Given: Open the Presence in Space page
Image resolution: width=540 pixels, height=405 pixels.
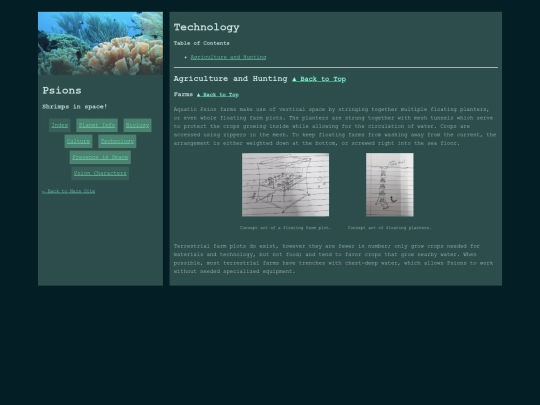Looking at the screenshot, I should pos(100,157).
